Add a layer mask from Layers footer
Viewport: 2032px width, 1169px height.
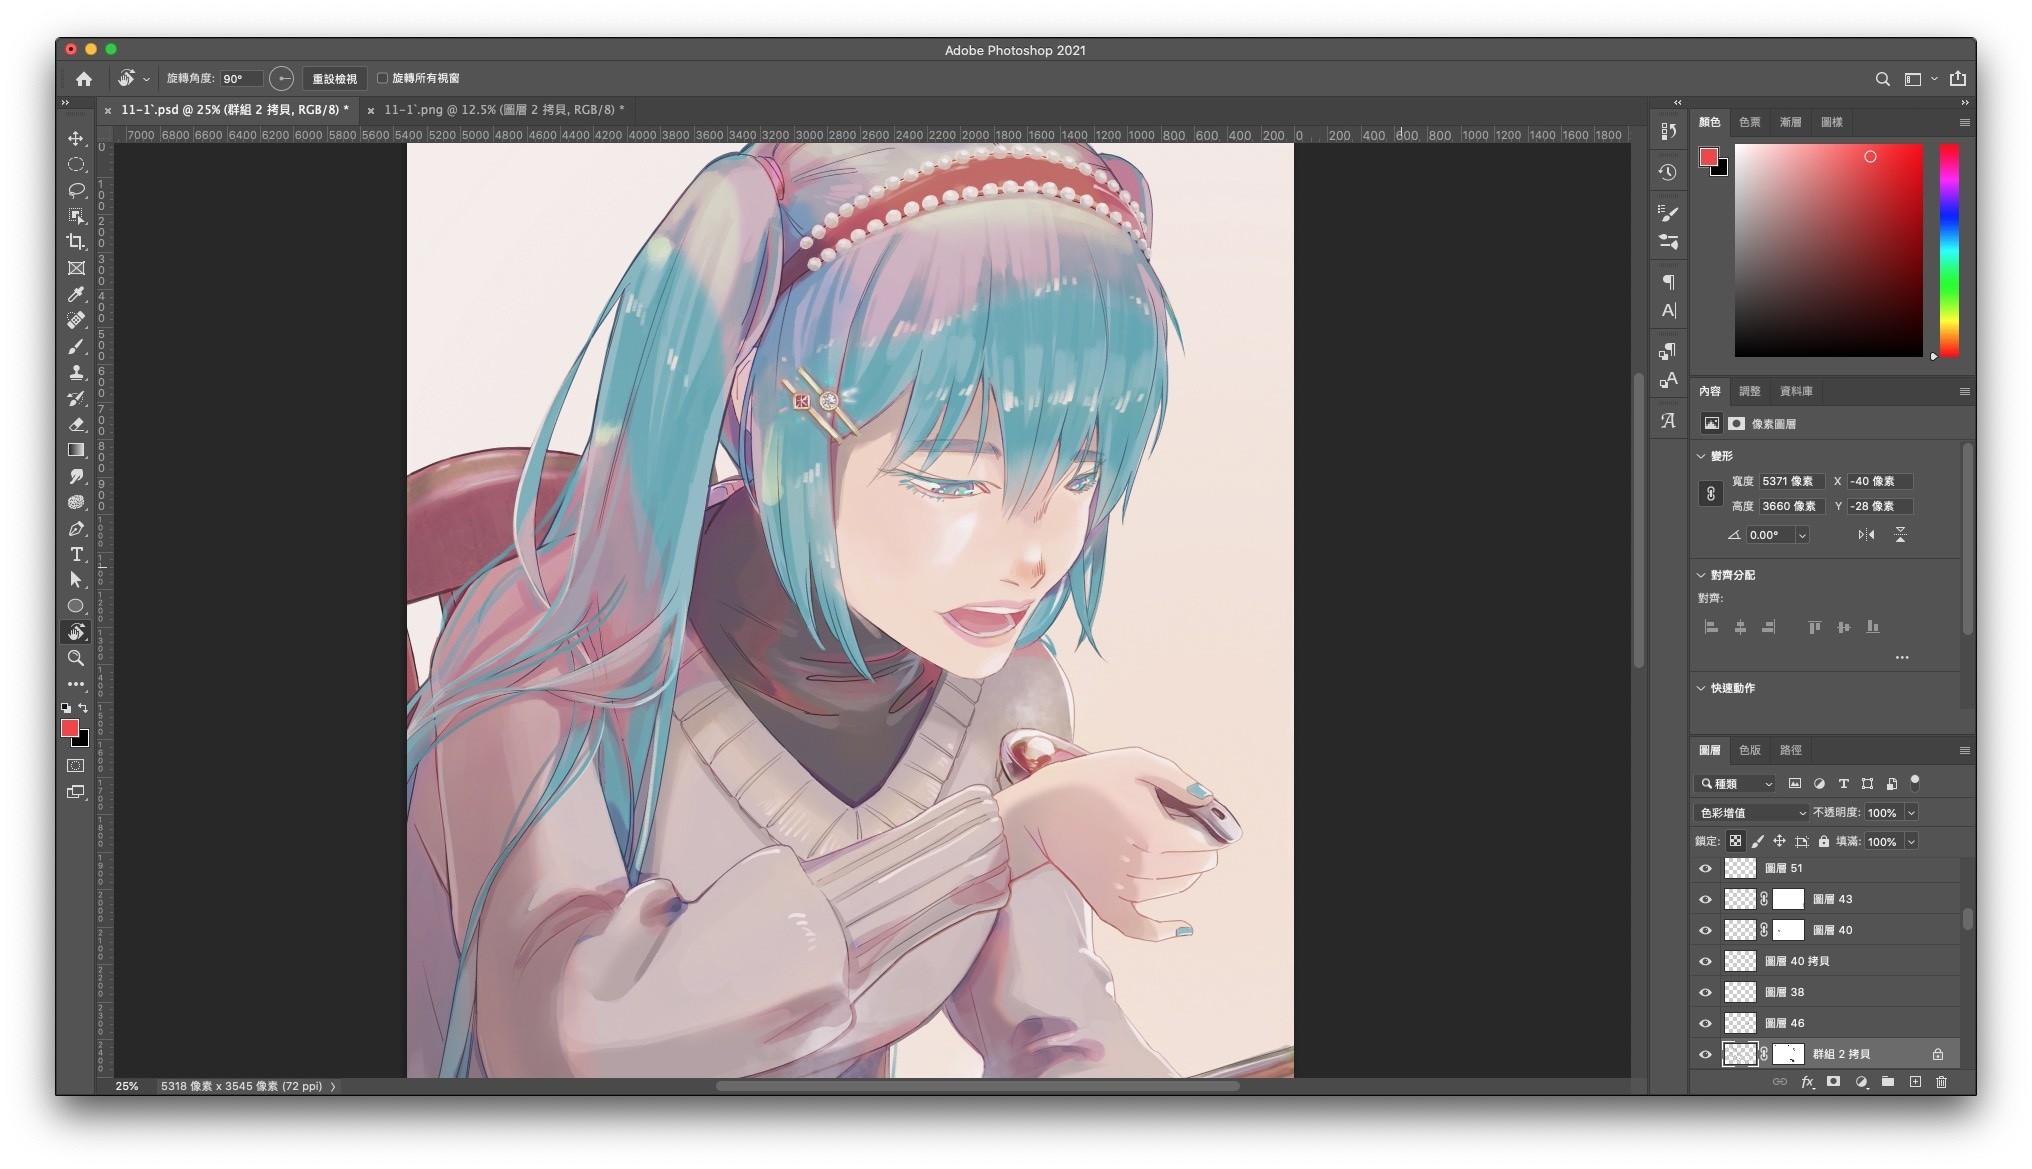pos(1833,1082)
